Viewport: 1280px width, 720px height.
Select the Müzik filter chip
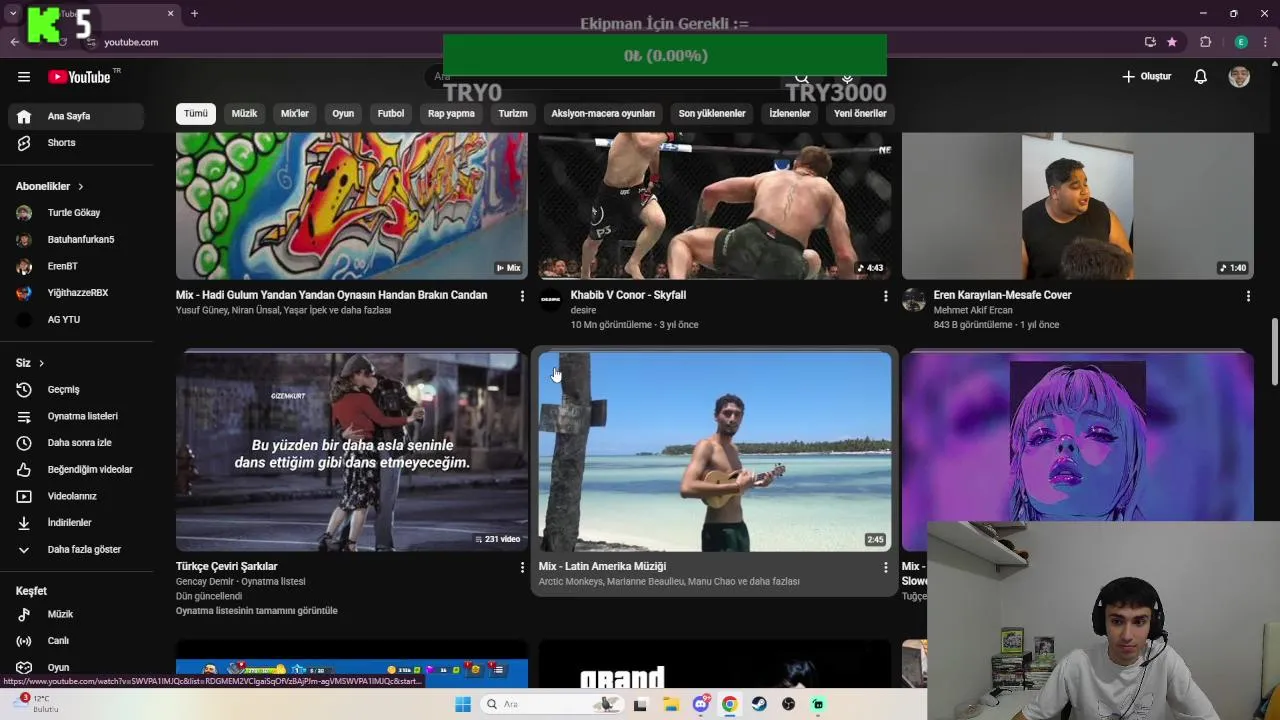(244, 114)
